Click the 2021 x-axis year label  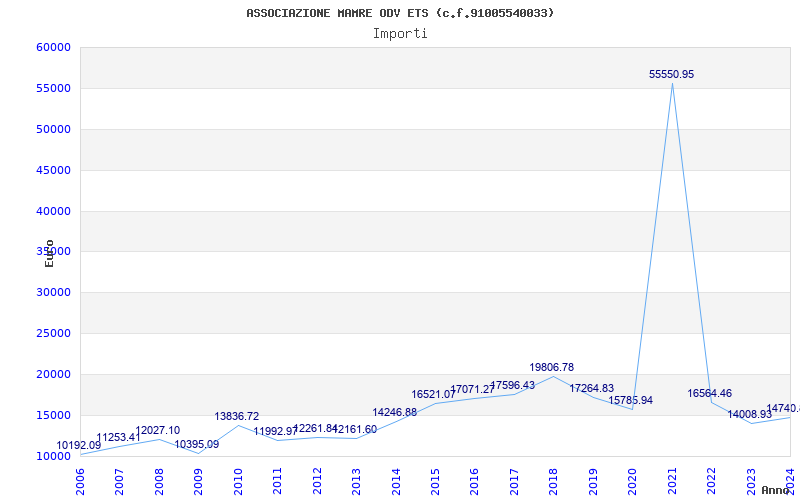672,482
